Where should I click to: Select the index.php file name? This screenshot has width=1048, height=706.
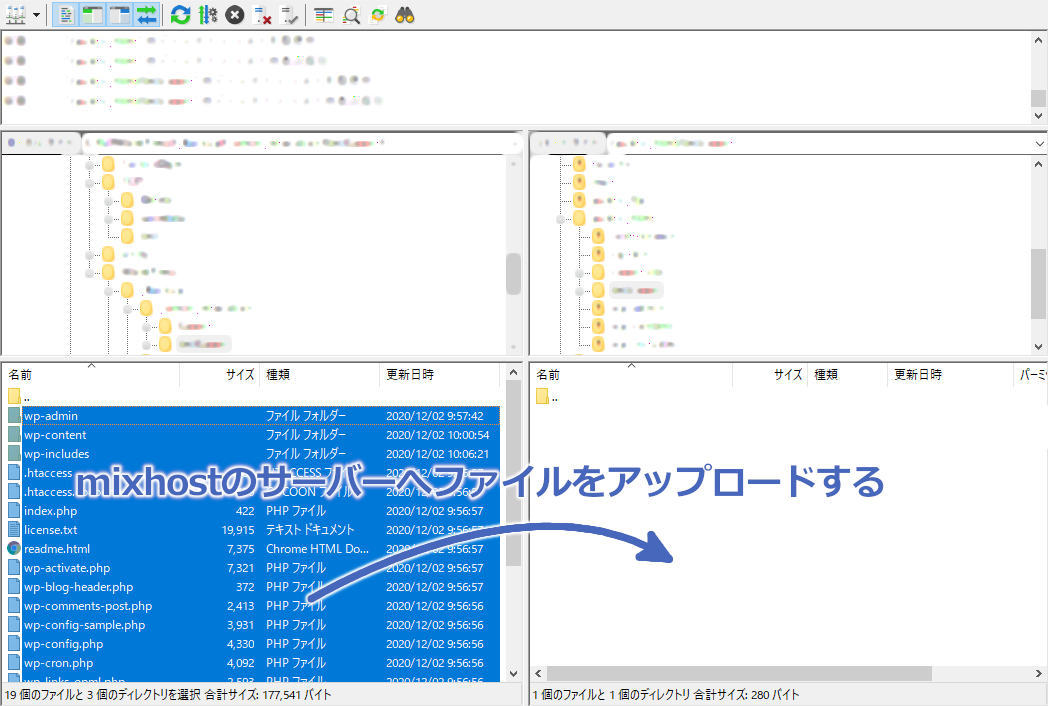(51, 511)
